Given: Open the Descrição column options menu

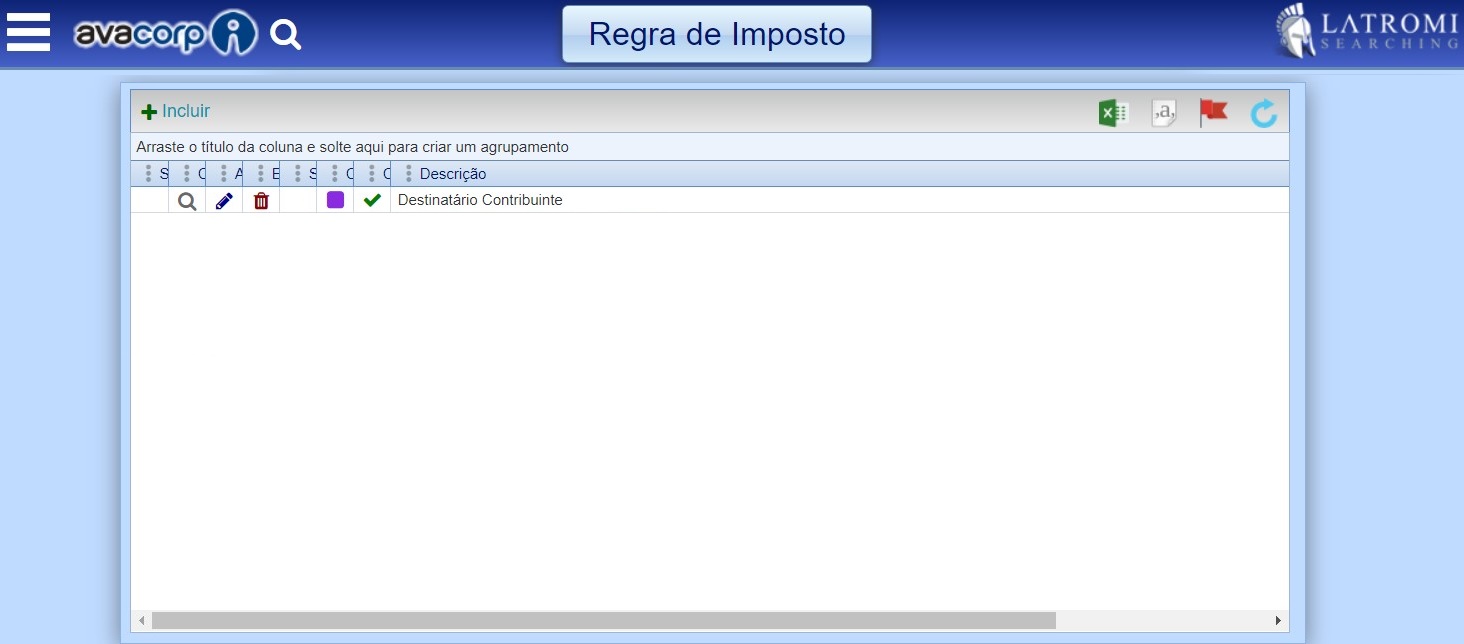Looking at the screenshot, I should 408,174.
